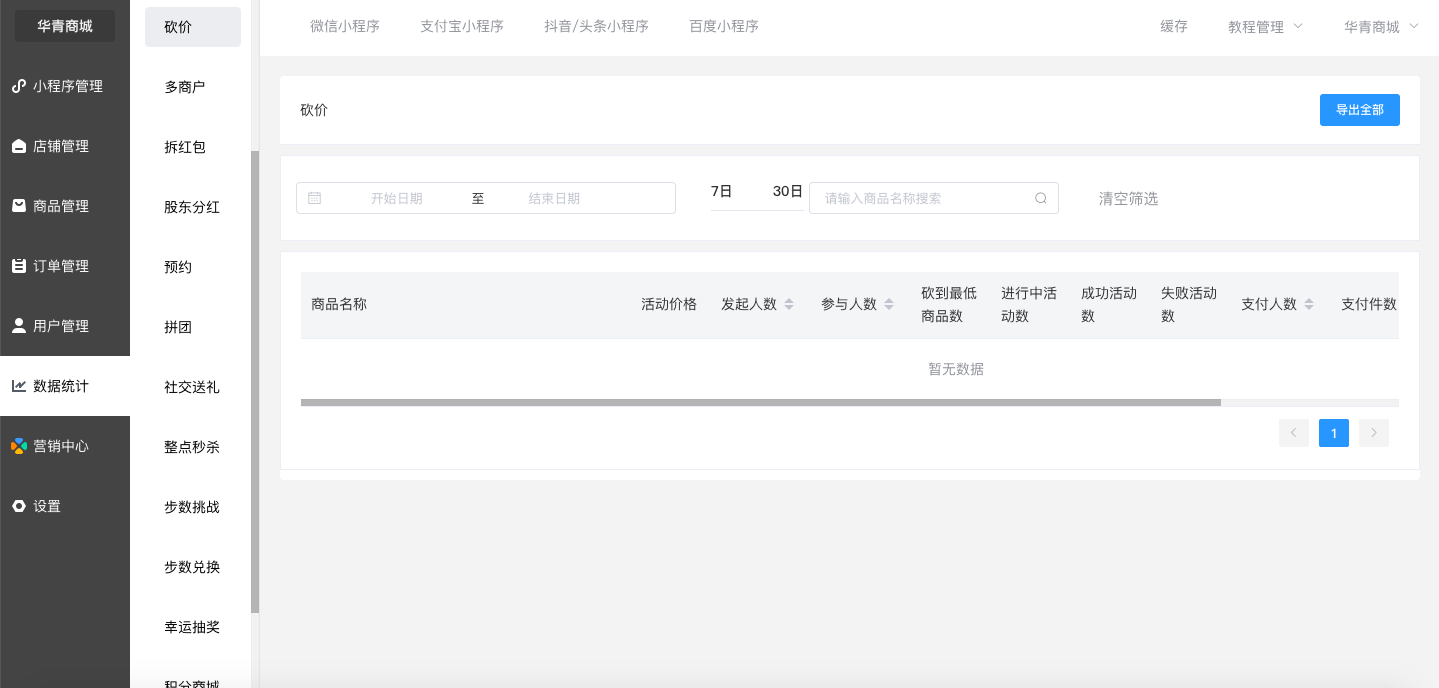Click 清空筛选 to reset filters
Viewport: 1439px width, 688px height.
pos(1128,198)
